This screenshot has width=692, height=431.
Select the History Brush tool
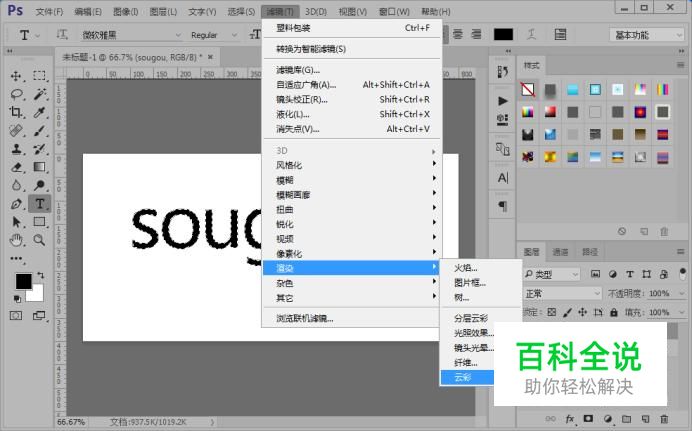39,149
